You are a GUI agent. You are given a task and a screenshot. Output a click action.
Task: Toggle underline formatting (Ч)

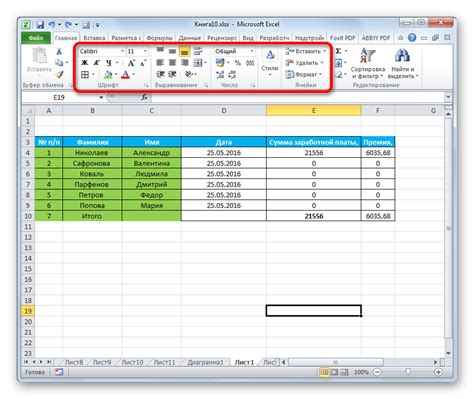(109, 63)
